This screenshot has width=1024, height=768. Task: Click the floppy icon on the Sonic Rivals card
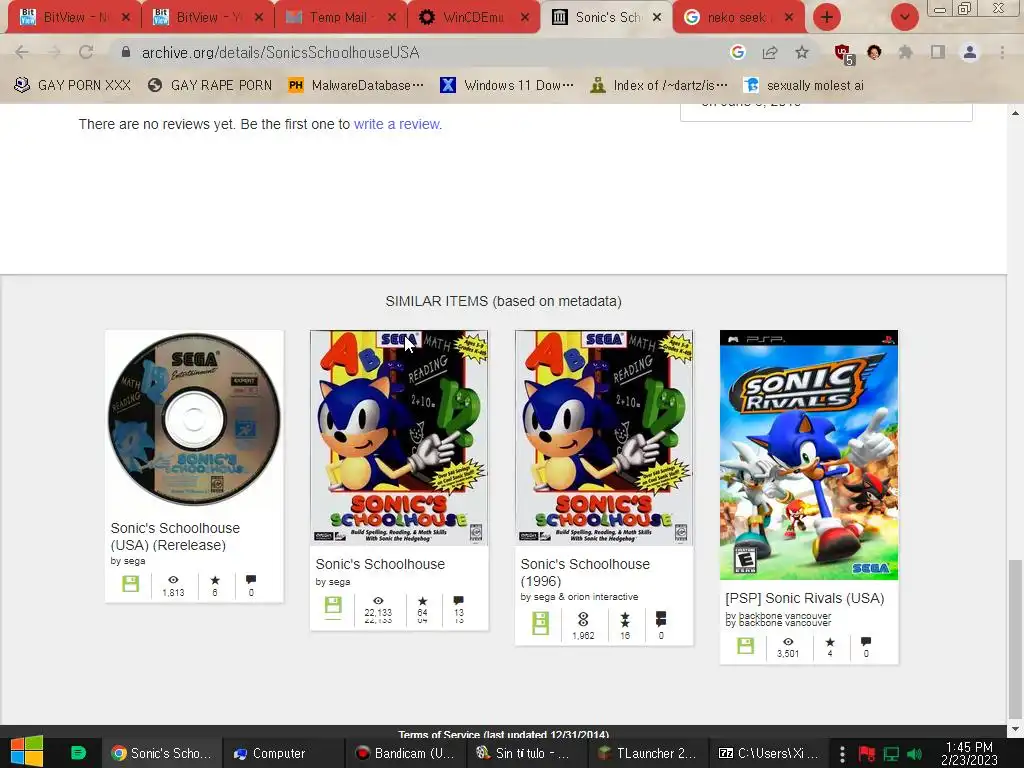click(x=745, y=646)
